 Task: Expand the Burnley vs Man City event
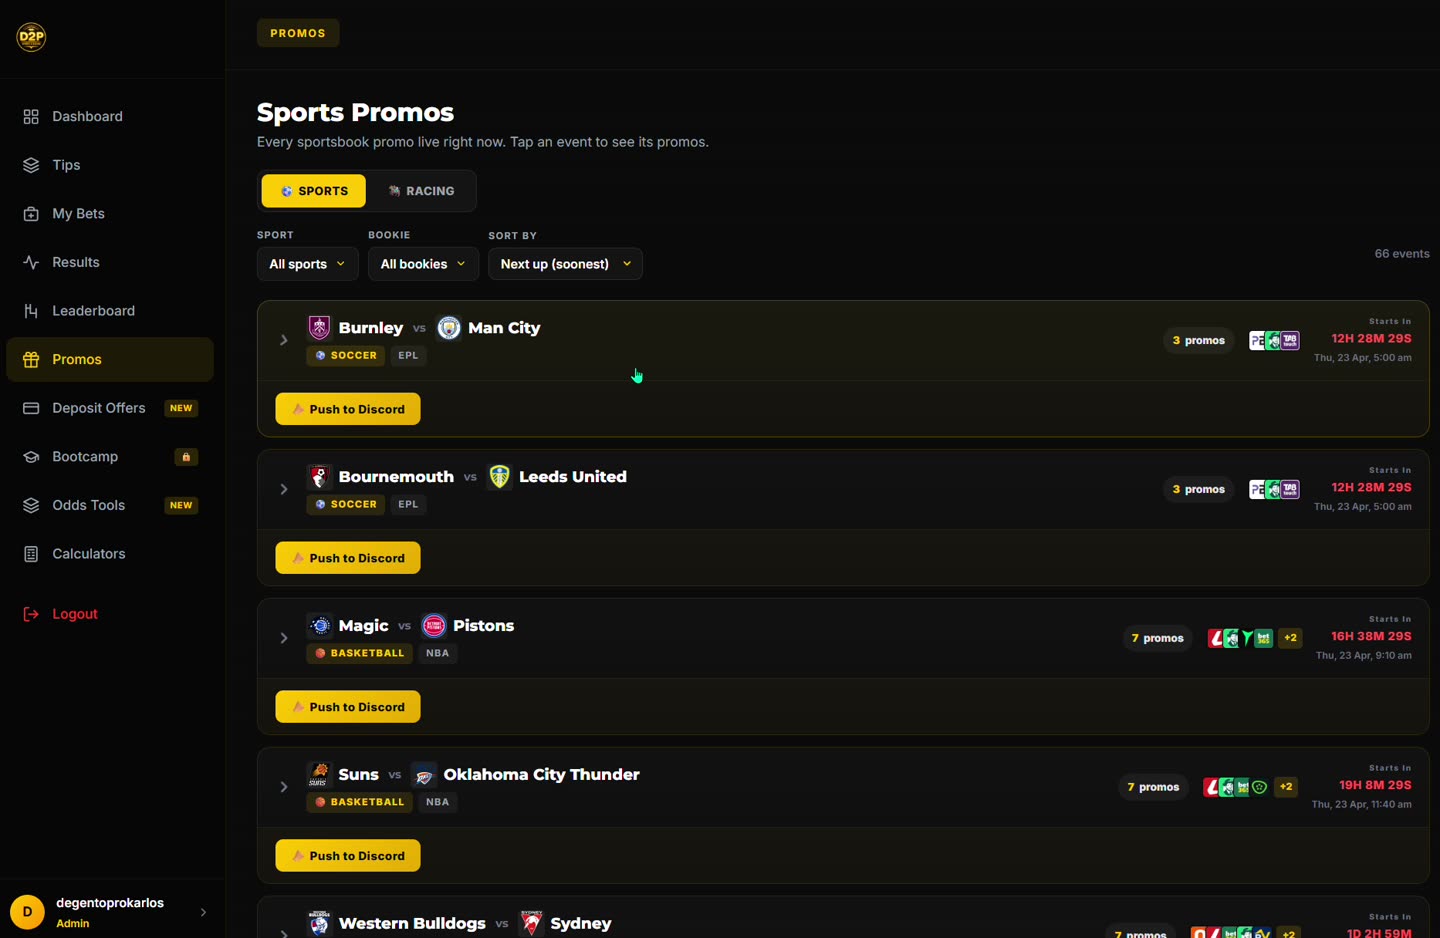pyautogui.click(x=283, y=340)
